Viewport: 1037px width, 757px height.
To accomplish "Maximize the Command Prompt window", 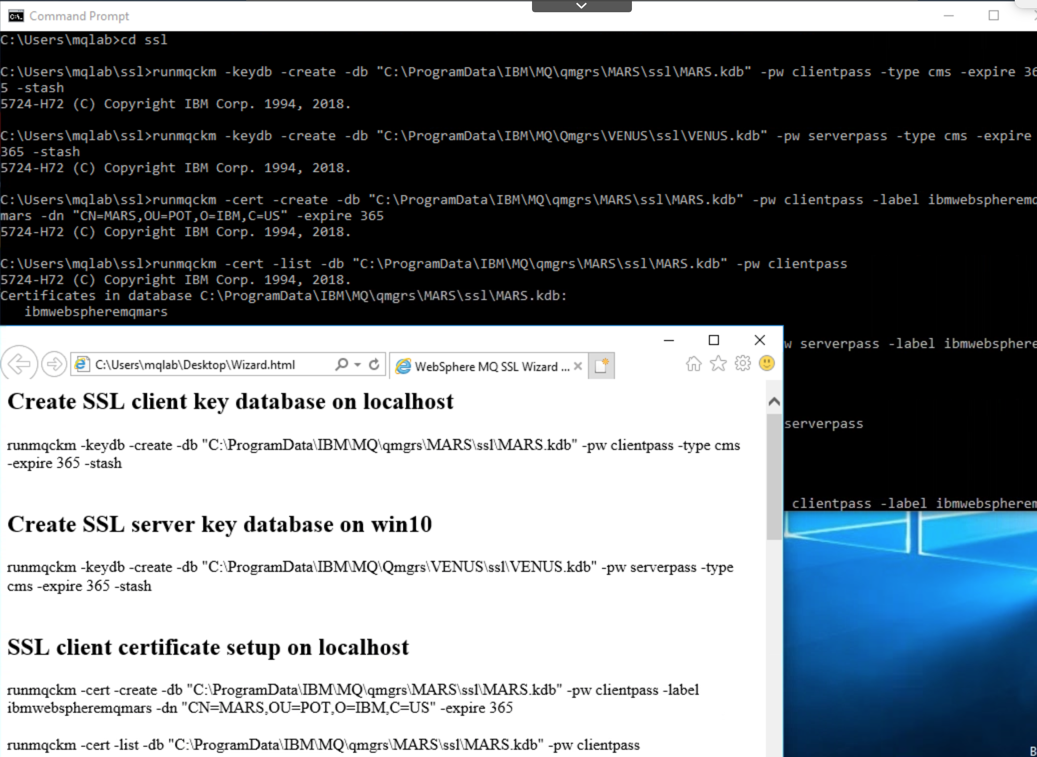I will (993, 15).
